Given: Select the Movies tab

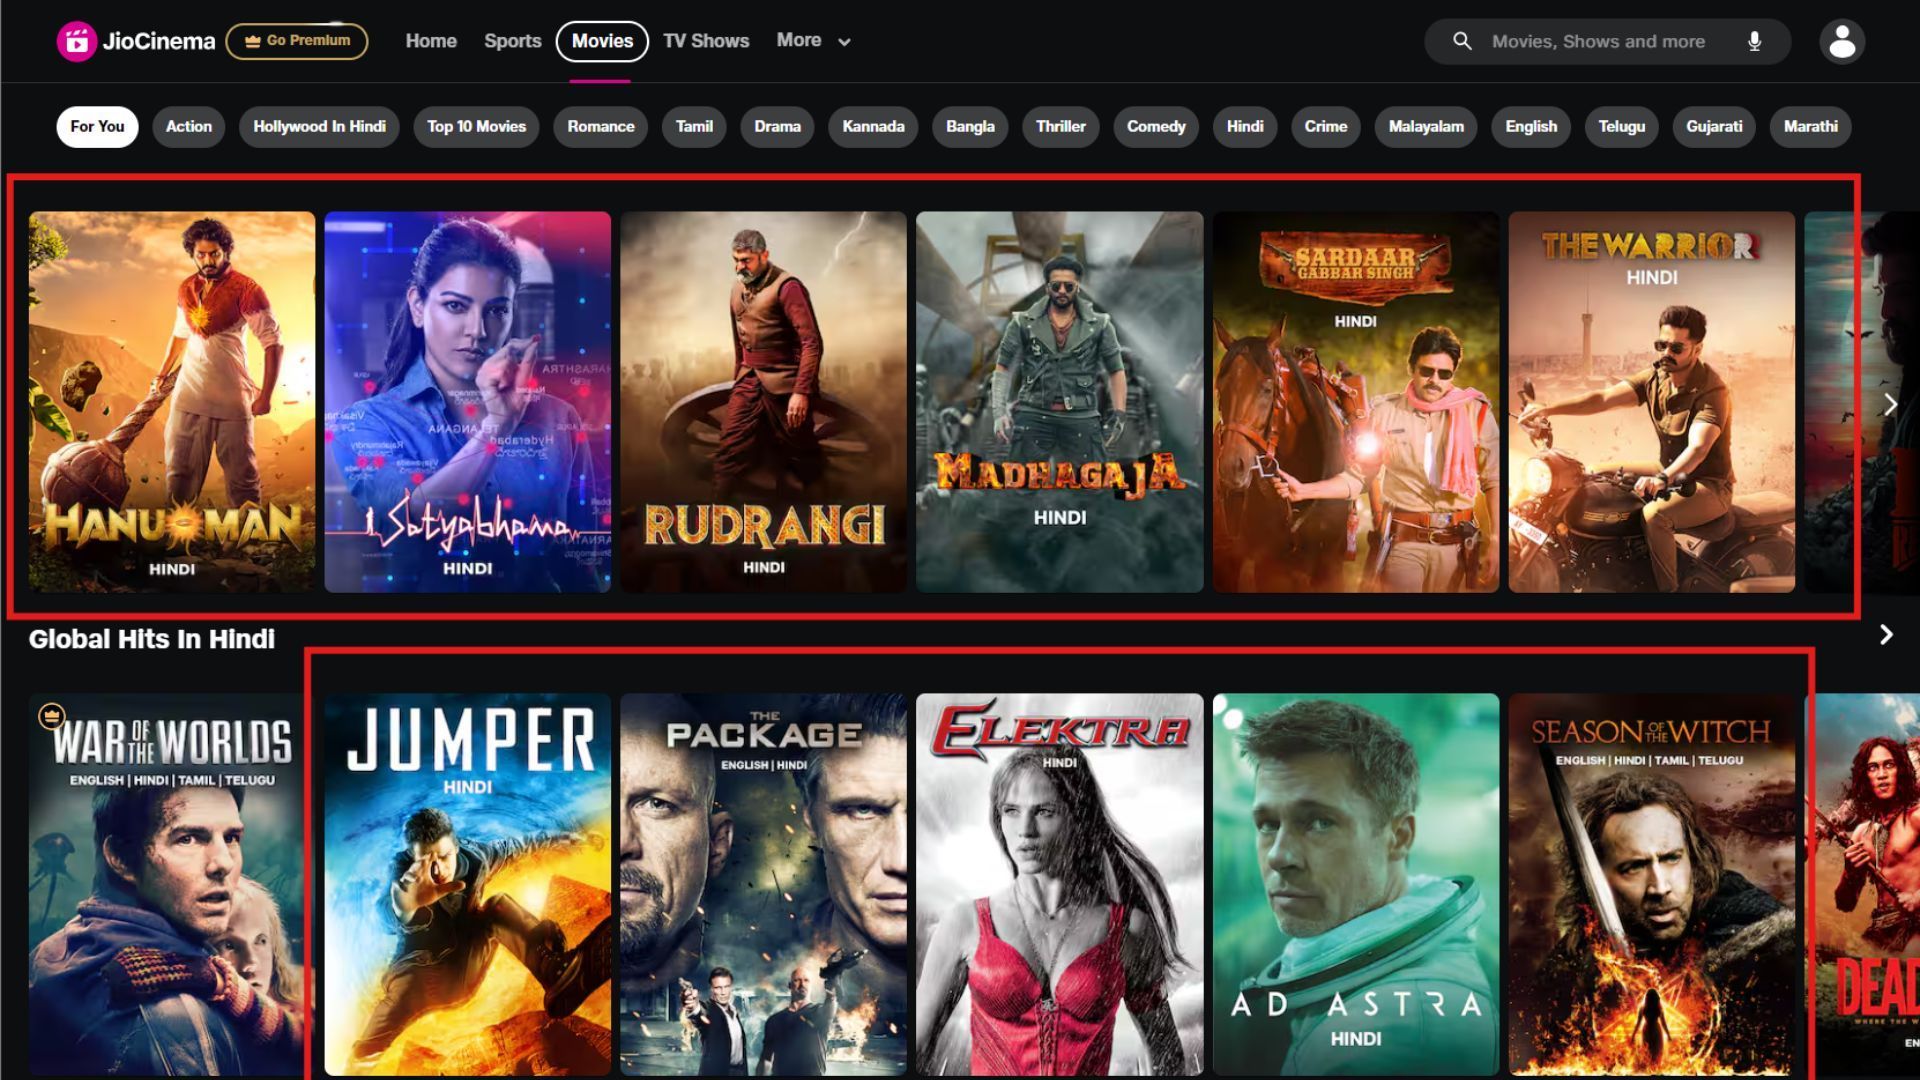Looking at the screenshot, I should point(602,41).
